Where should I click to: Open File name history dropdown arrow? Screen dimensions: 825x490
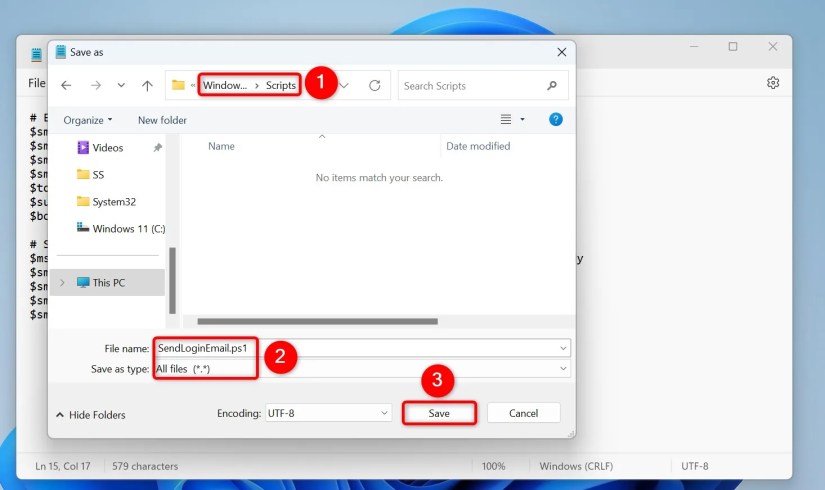point(563,348)
